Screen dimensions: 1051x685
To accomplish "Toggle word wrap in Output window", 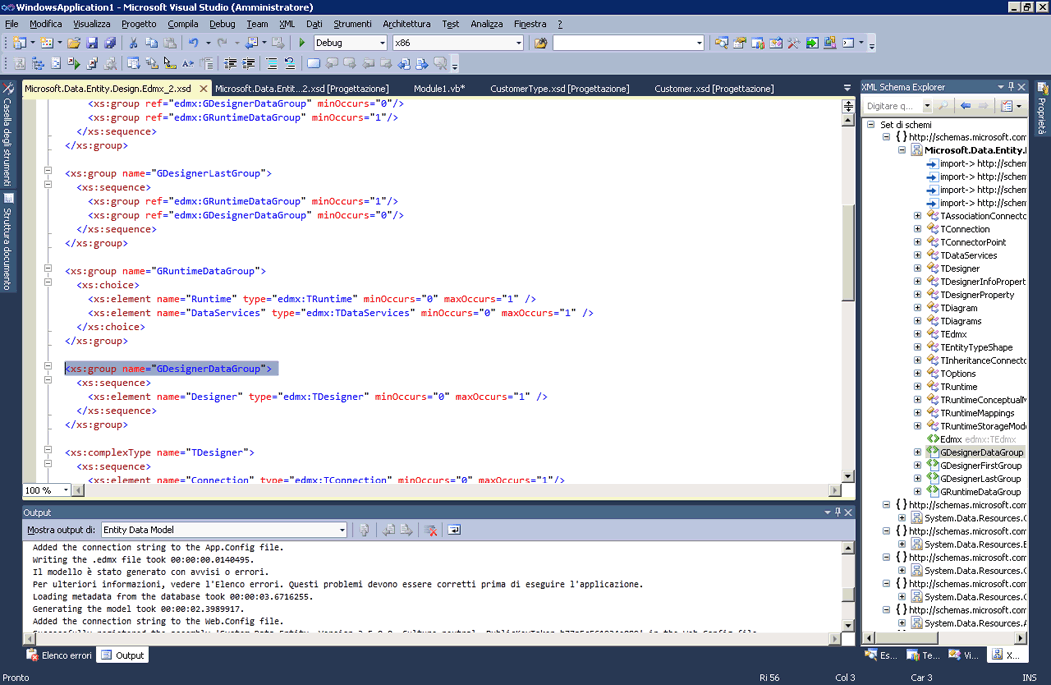I will pos(454,530).
